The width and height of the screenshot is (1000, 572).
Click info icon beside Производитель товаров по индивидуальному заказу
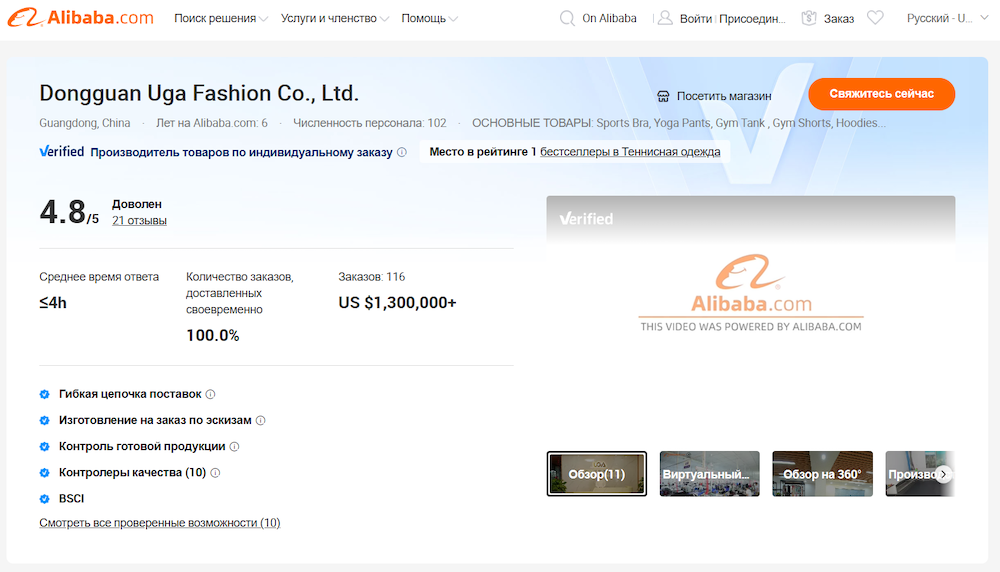(x=402, y=153)
